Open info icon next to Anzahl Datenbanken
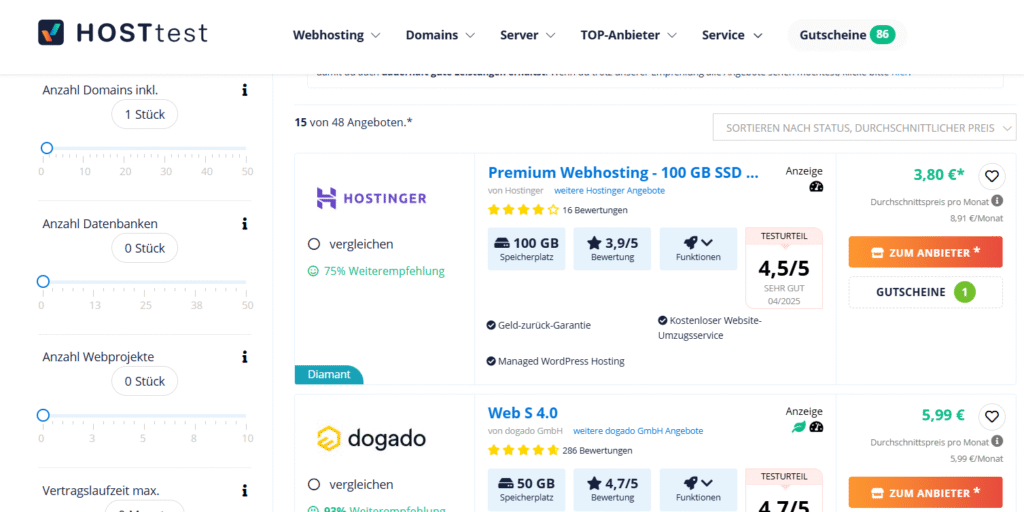This screenshot has height=512, width=1024. tap(244, 223)
